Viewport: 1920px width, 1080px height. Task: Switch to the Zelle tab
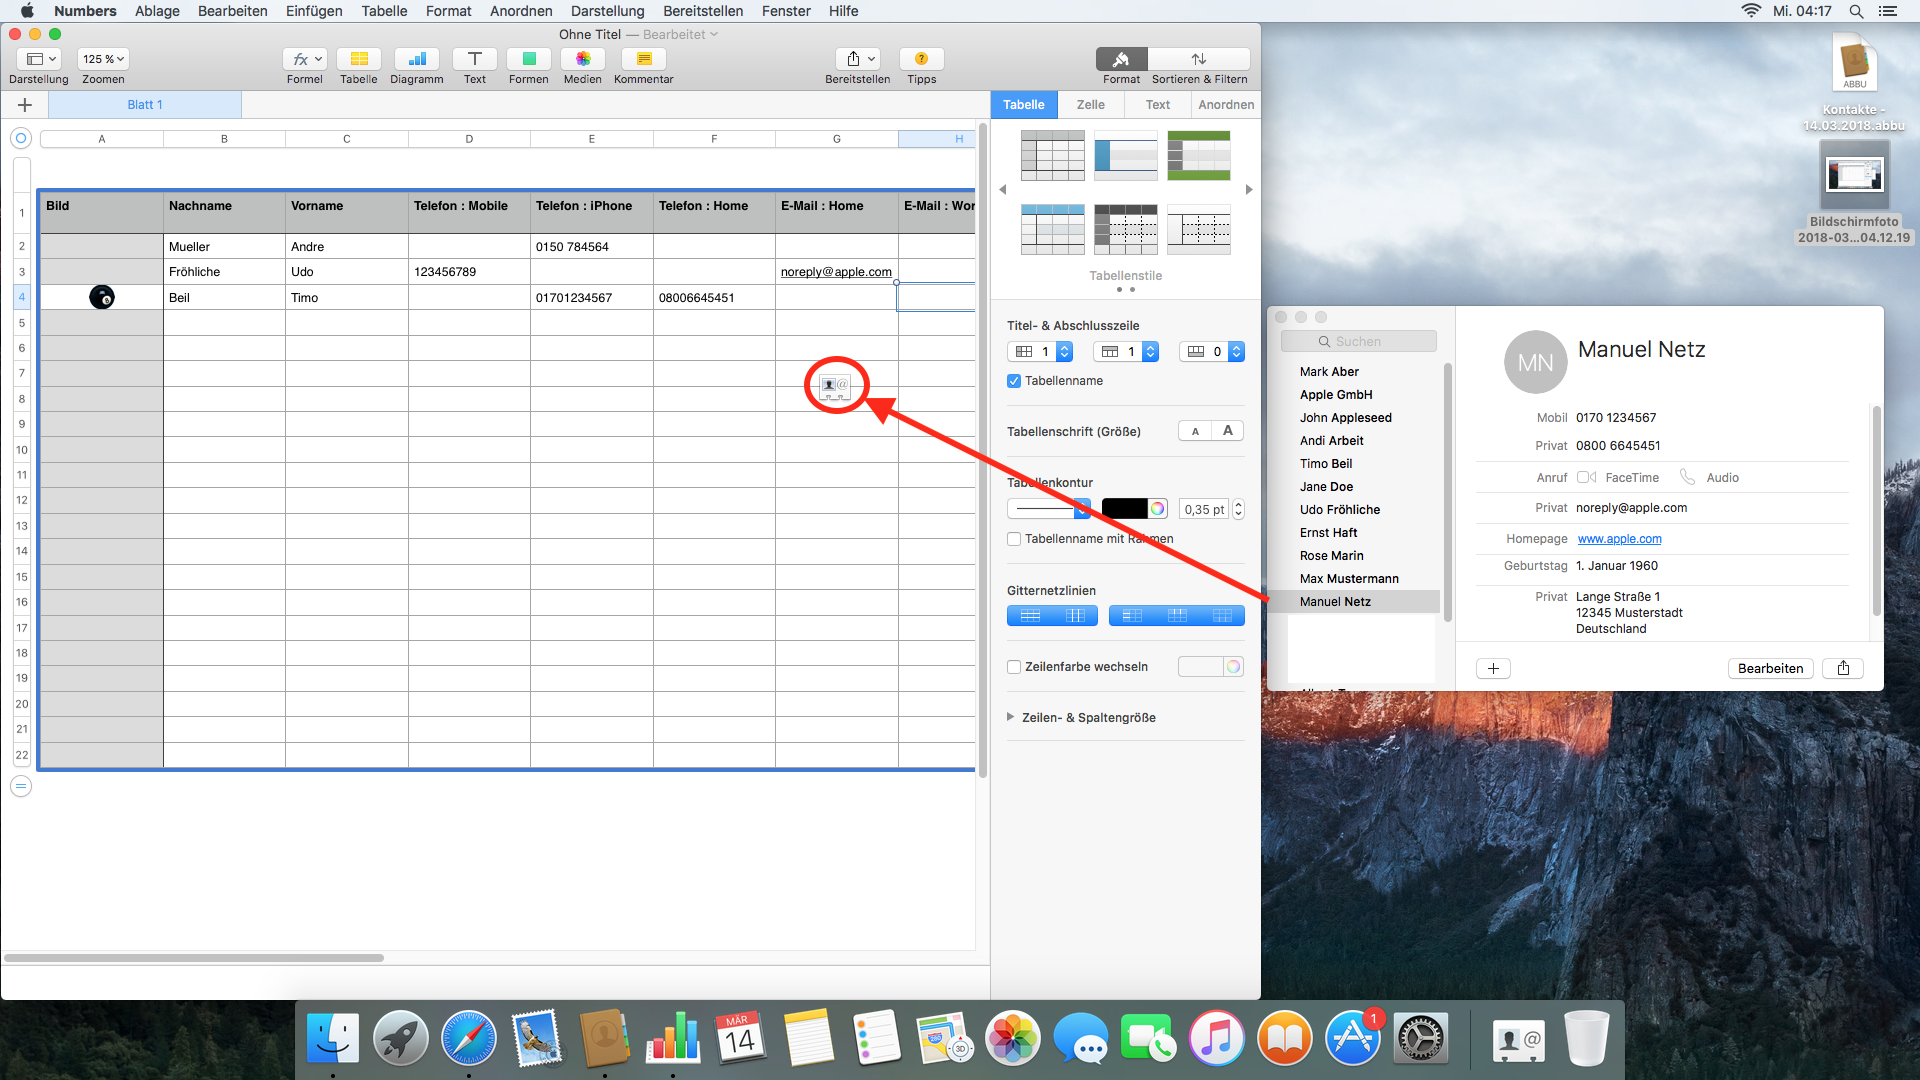point(1090,104)
